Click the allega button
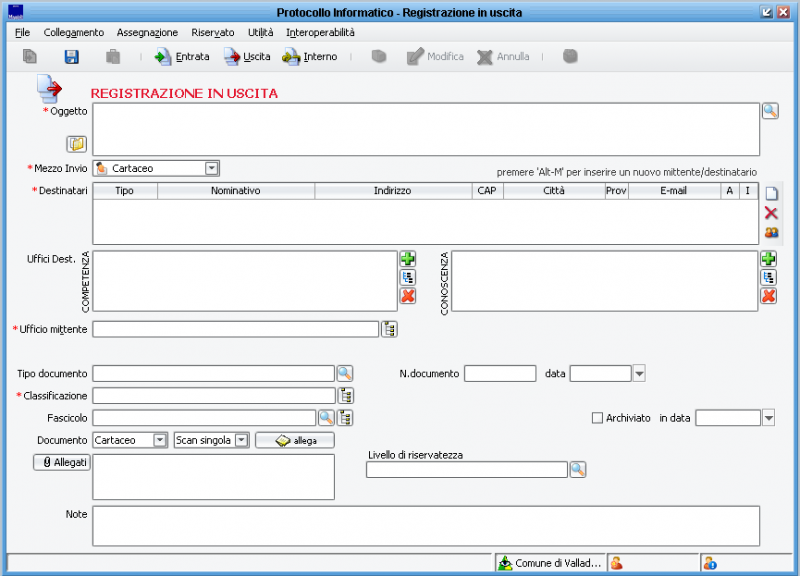800x576 pixels. (x=294, y=440)
